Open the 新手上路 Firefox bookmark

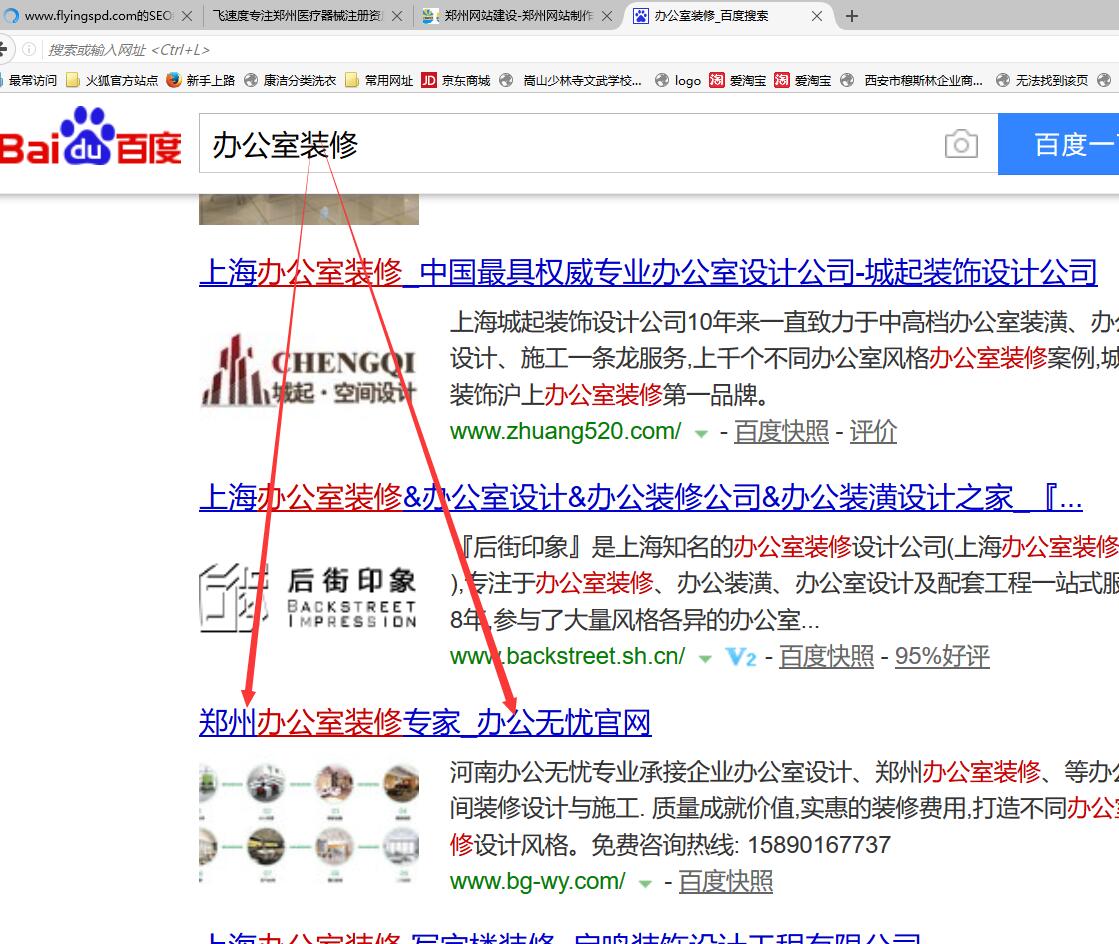click(x=201, y=81)
